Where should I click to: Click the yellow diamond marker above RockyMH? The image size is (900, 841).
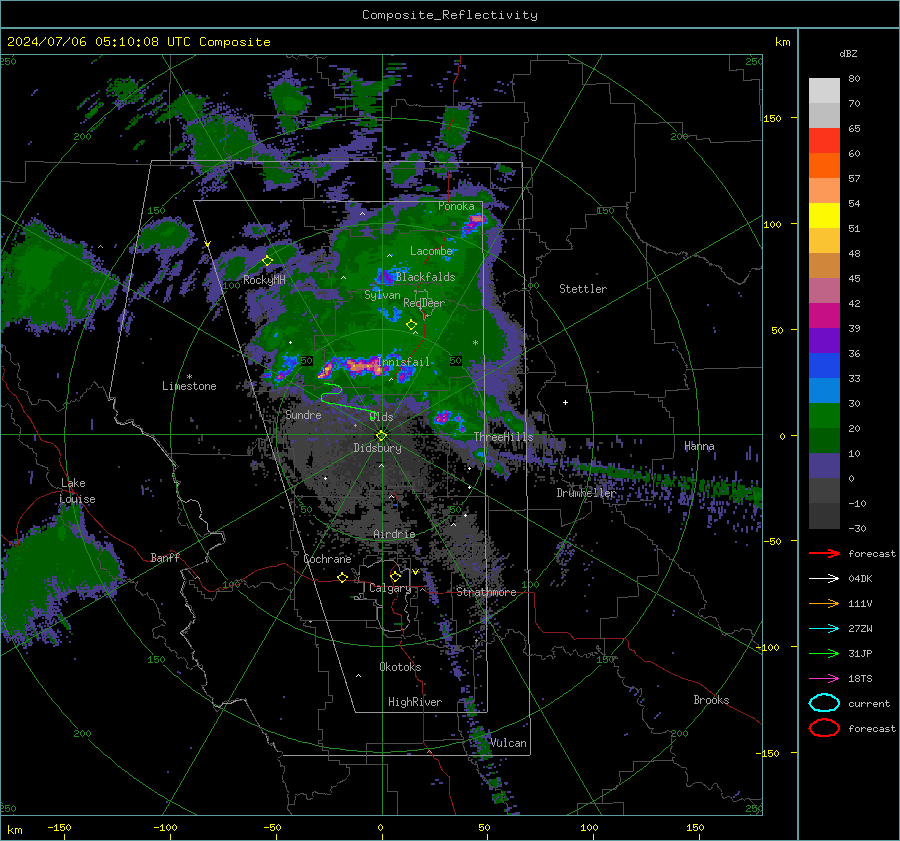pos(267,261)
